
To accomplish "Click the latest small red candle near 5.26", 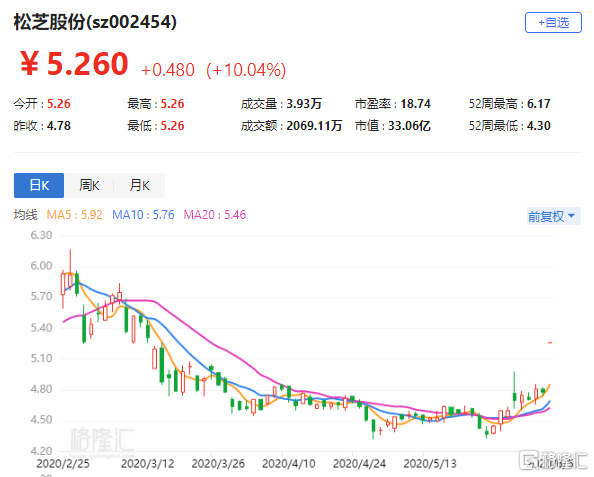I will coord(550,343).
